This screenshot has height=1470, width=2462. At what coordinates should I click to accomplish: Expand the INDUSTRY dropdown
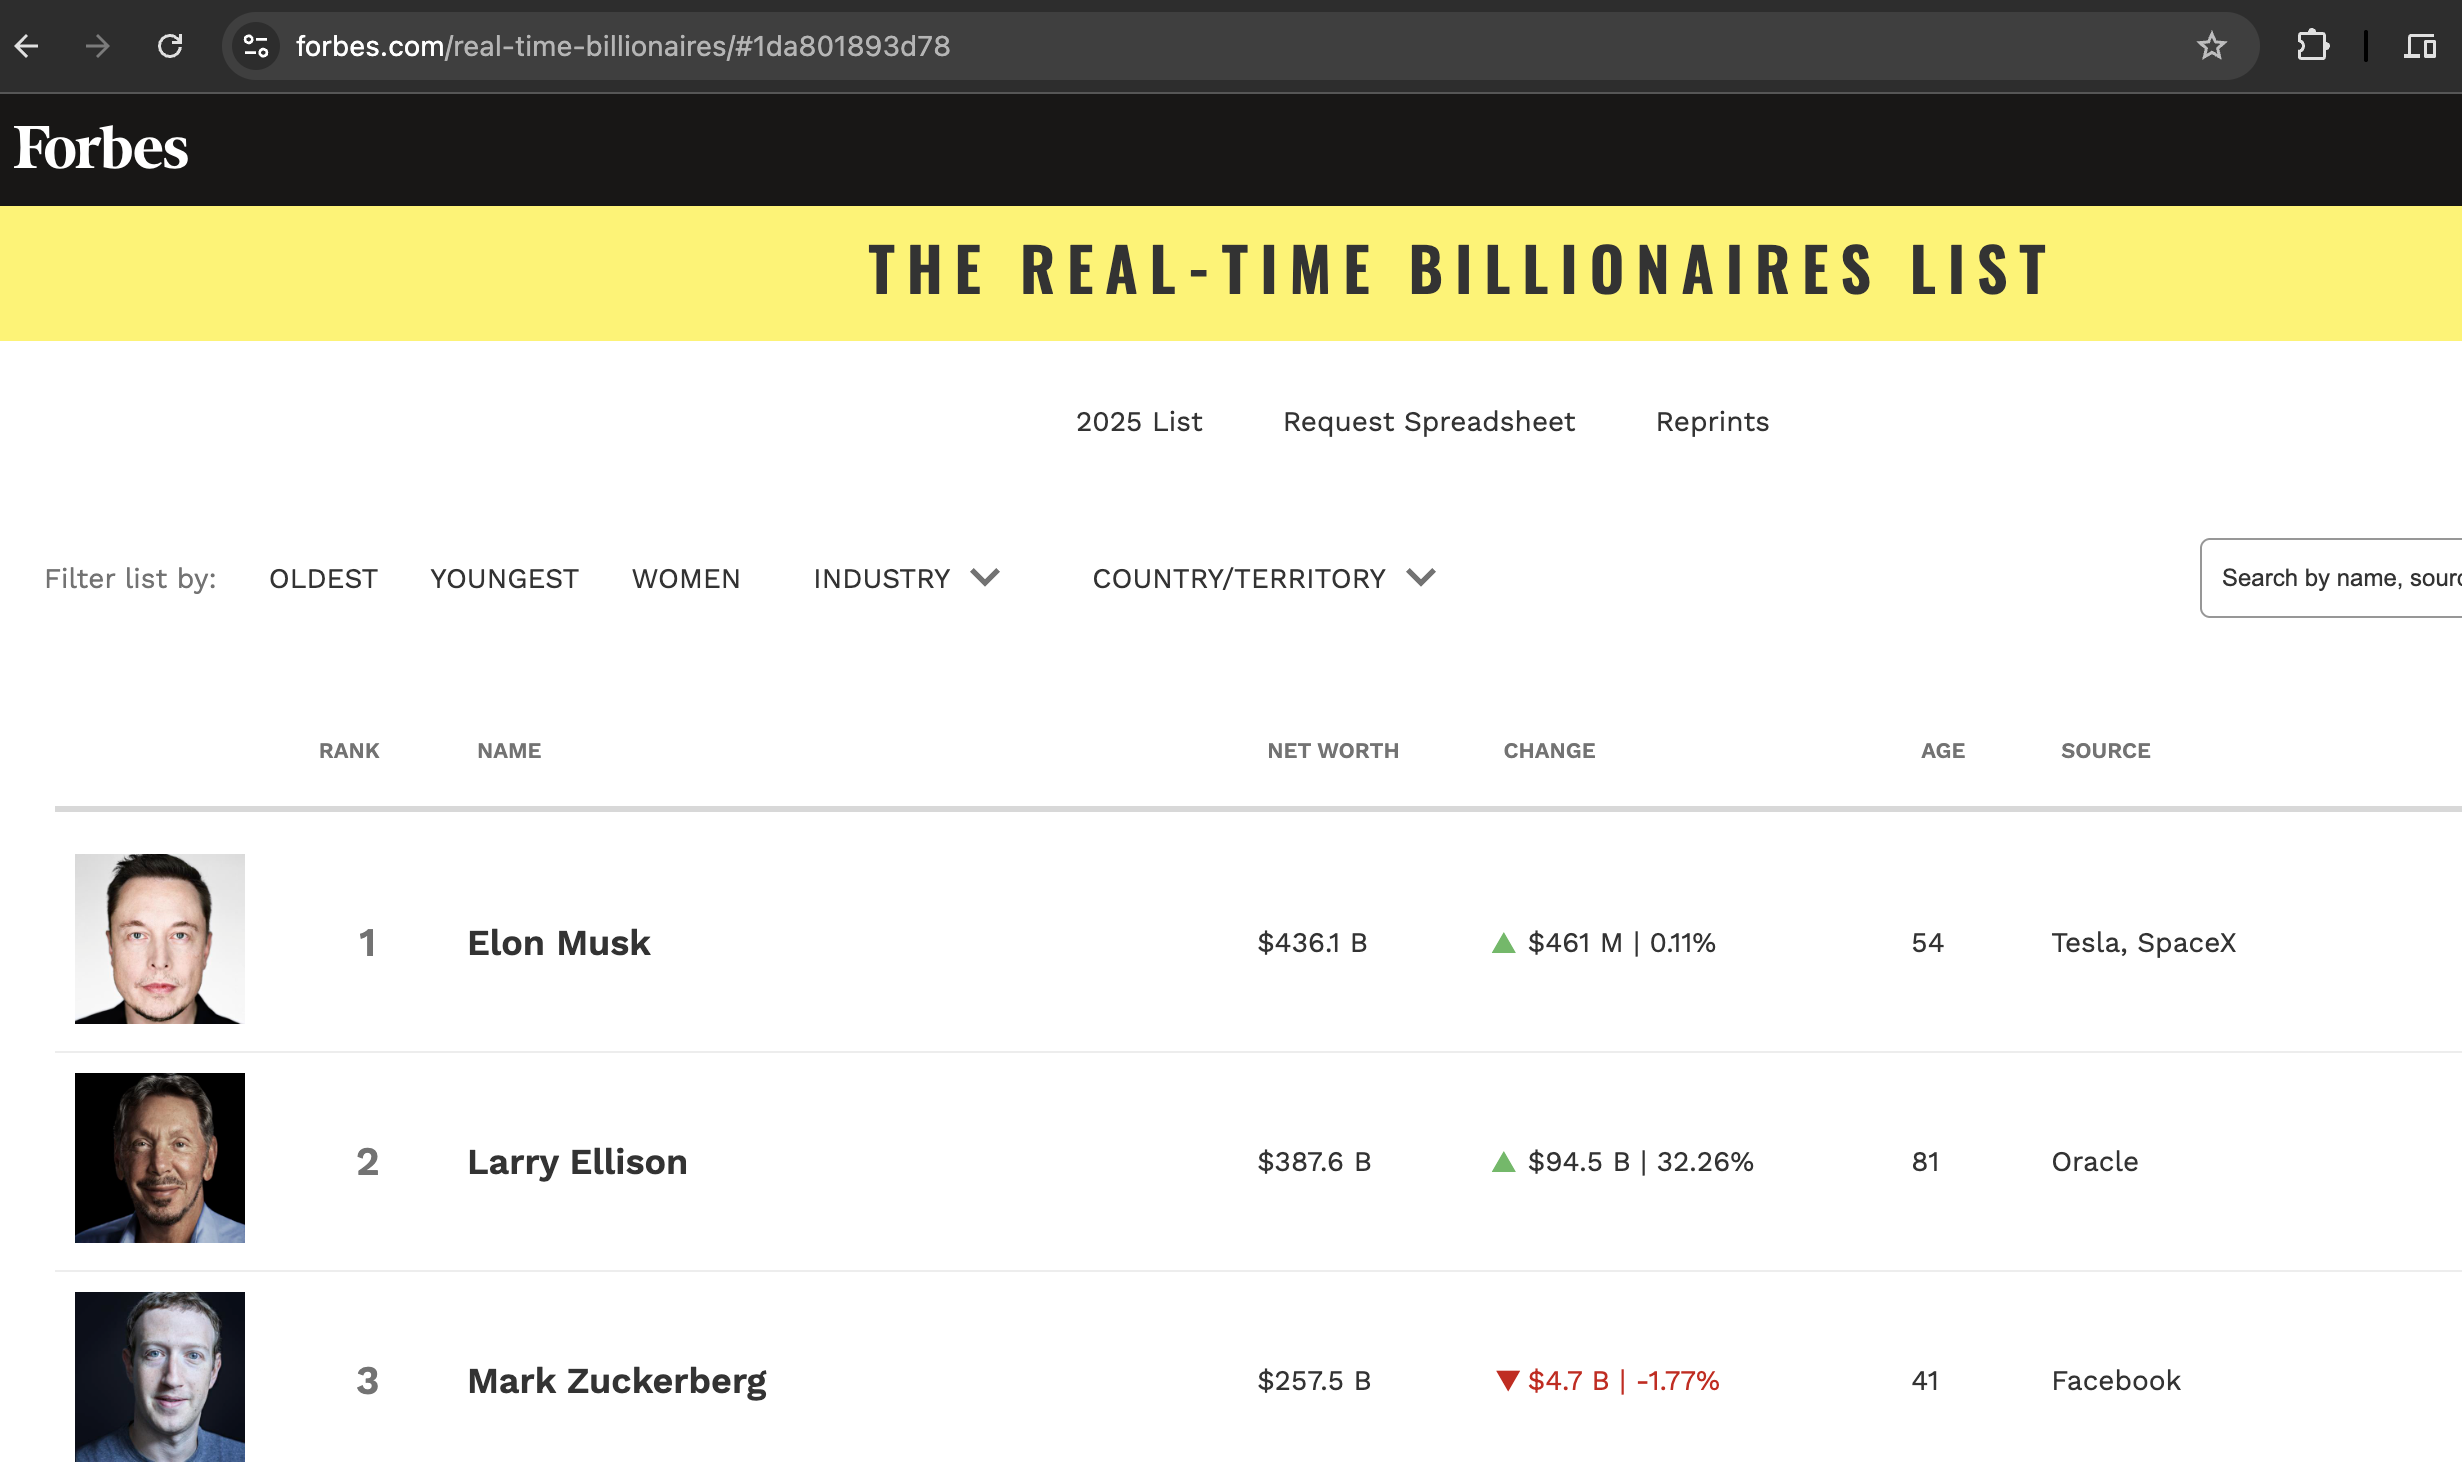(x=906, y=579)
